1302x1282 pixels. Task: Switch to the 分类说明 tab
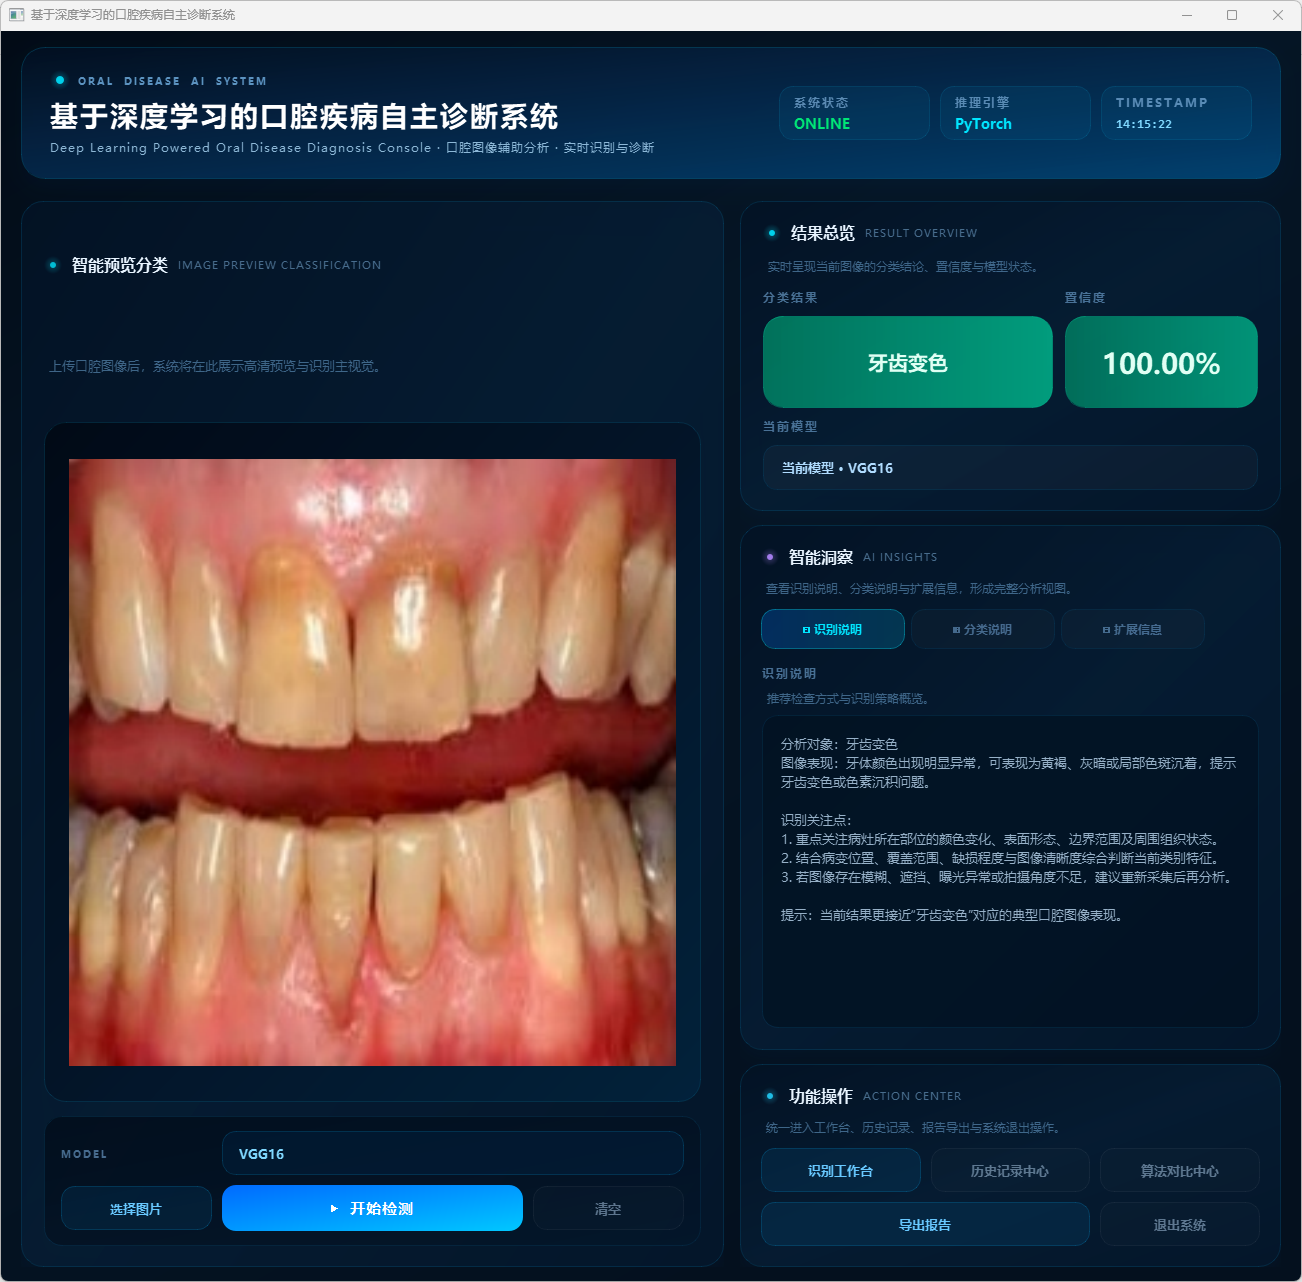[982, 629]
